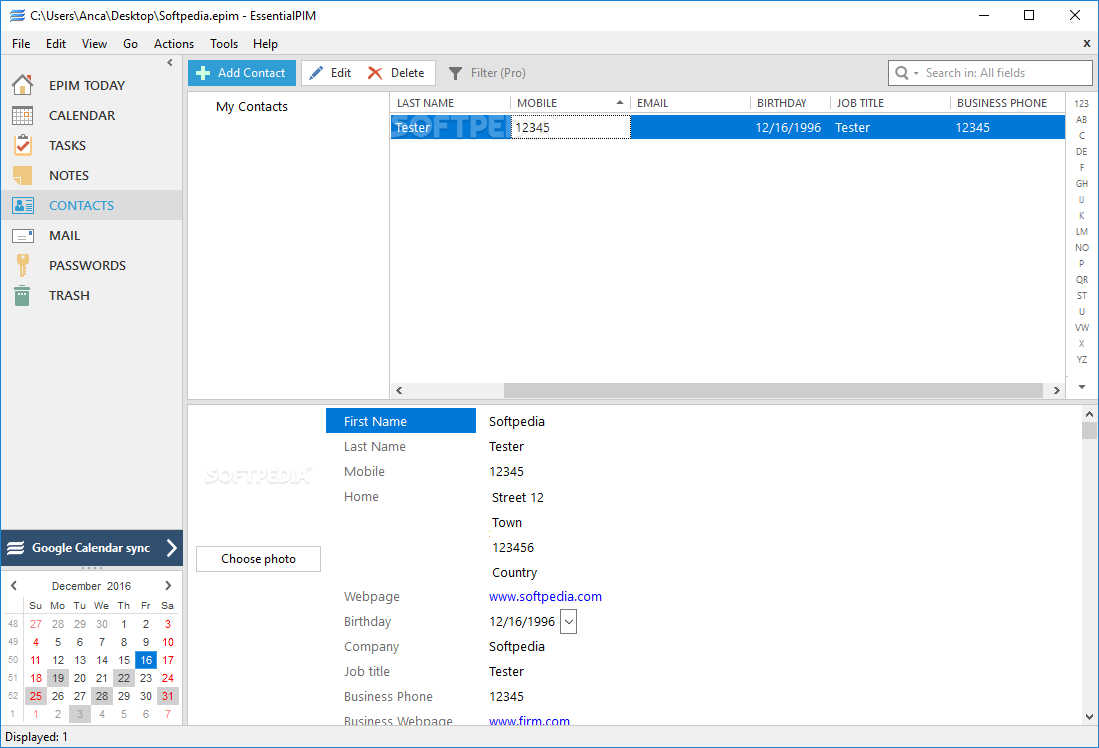Screen dimensions: 1099x748
Task: Click the Google Calendar sync banner
Action: [92, 548]
